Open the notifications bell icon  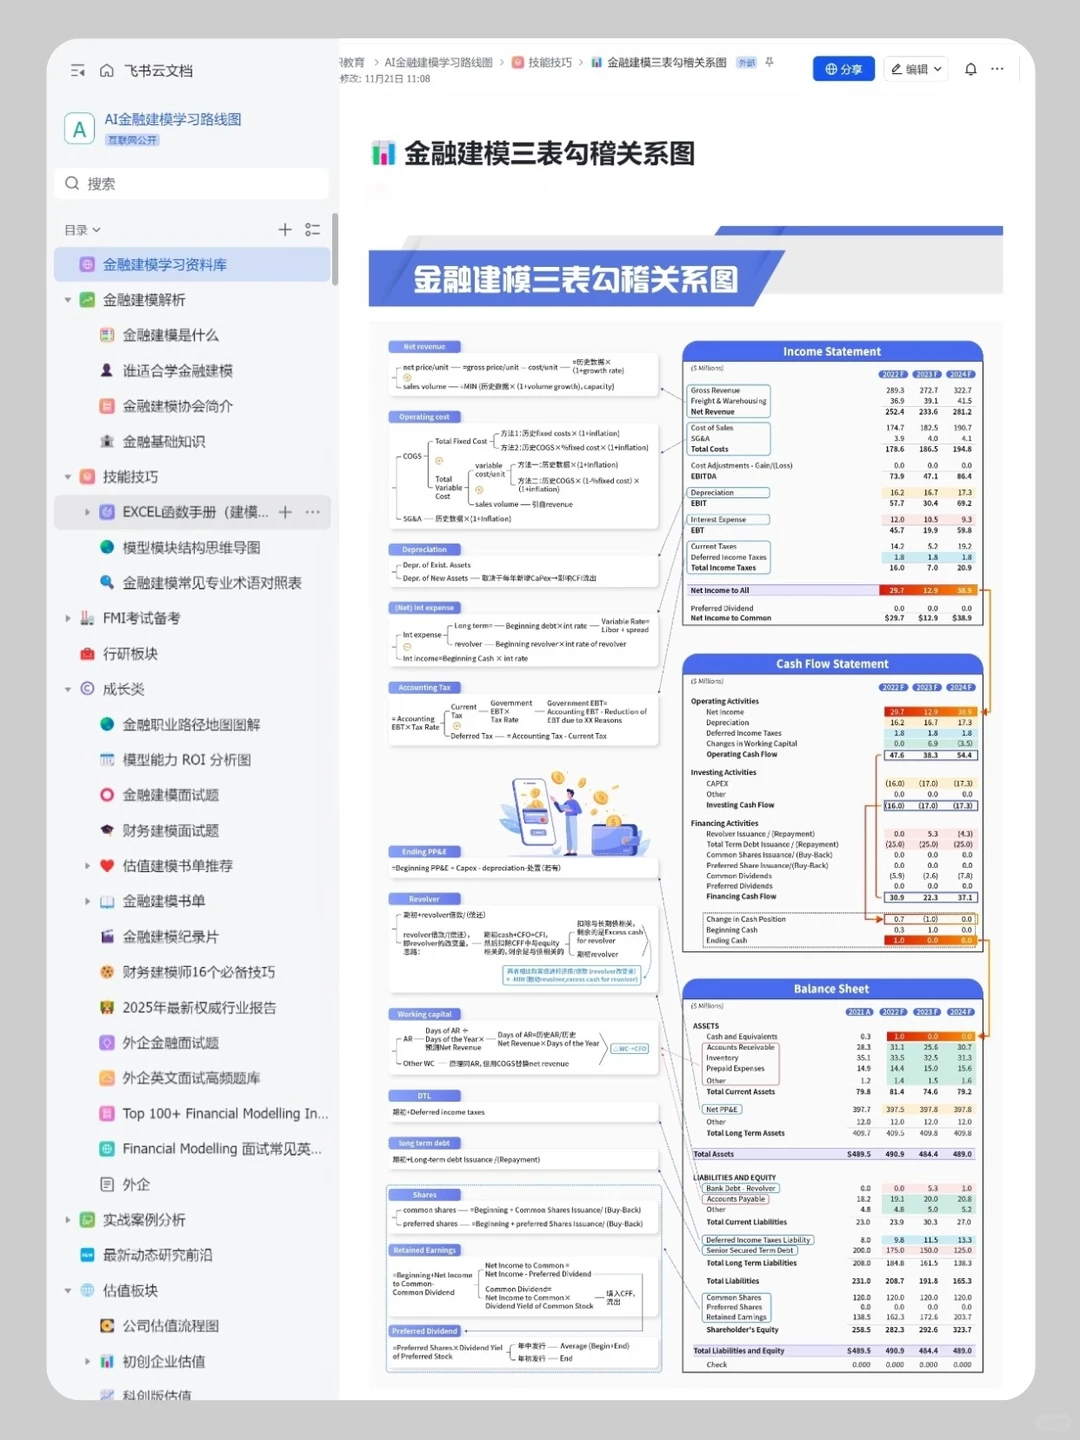[970, 68]
